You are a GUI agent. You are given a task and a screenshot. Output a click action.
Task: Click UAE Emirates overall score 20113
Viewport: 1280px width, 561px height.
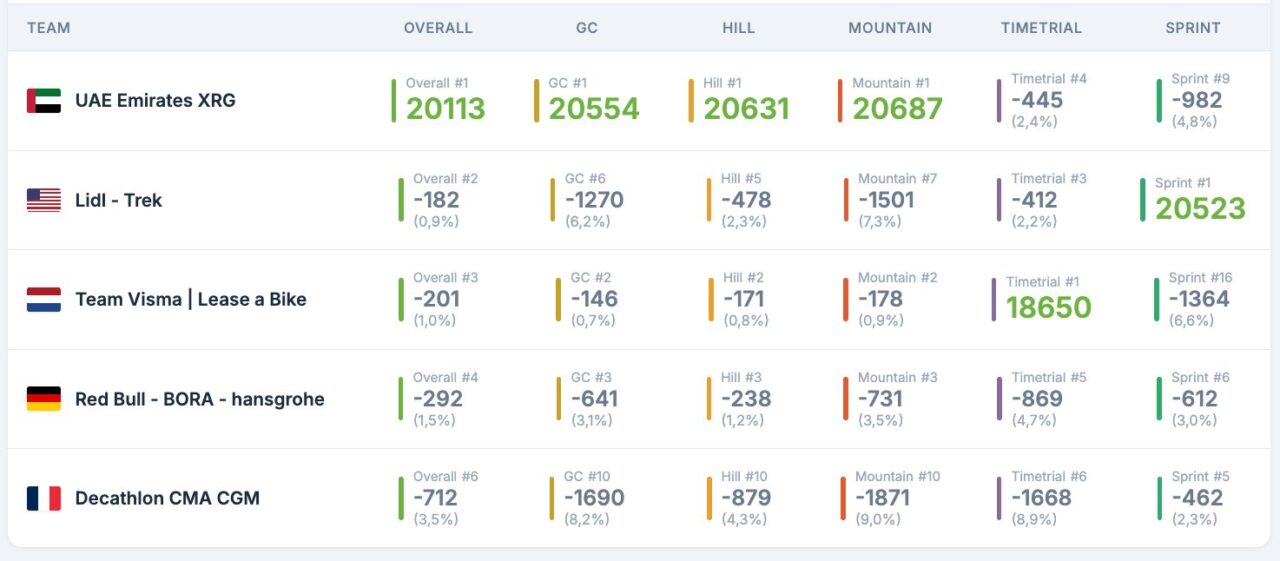click(445, 109)
